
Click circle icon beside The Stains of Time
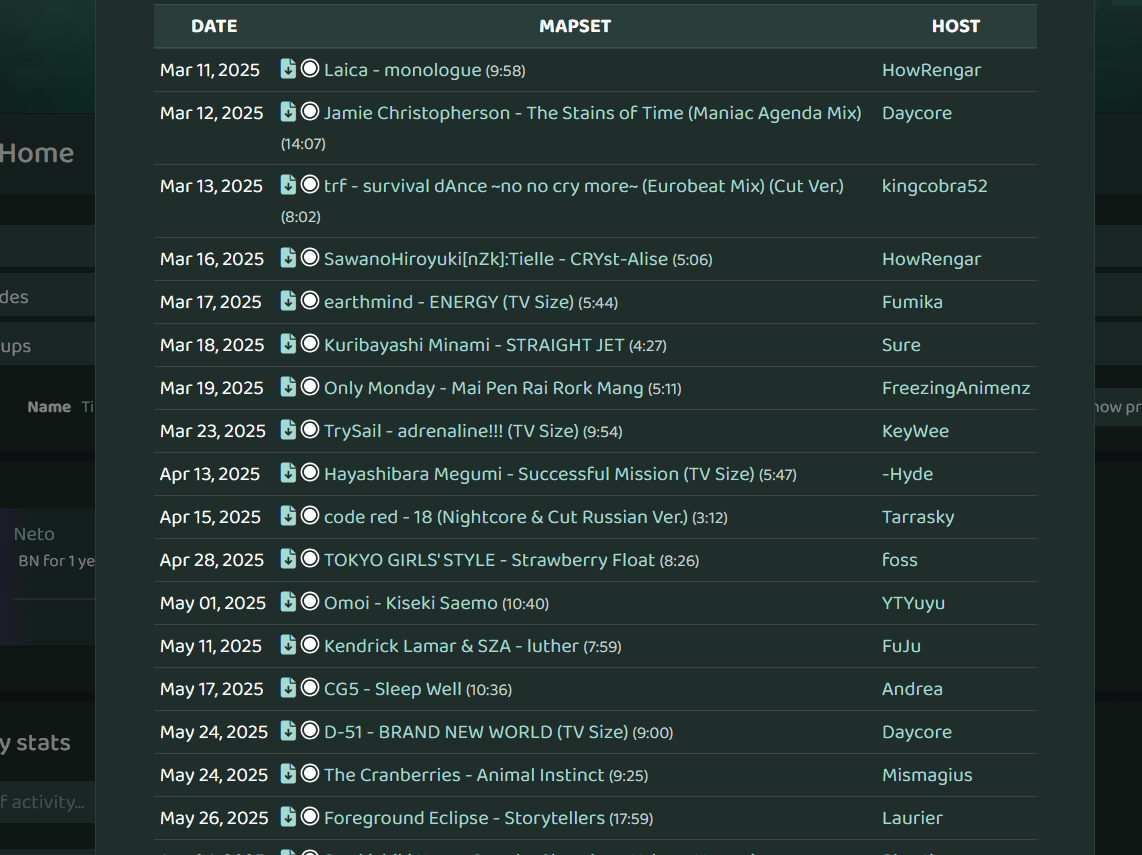click(x=310, y=111)
